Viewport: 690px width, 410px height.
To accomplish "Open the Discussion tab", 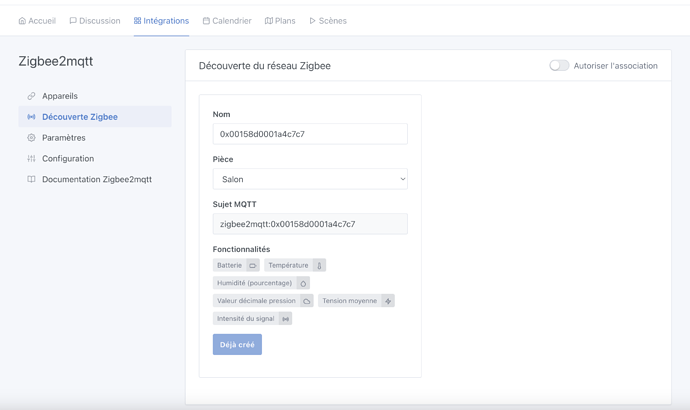I will (95, 21).
